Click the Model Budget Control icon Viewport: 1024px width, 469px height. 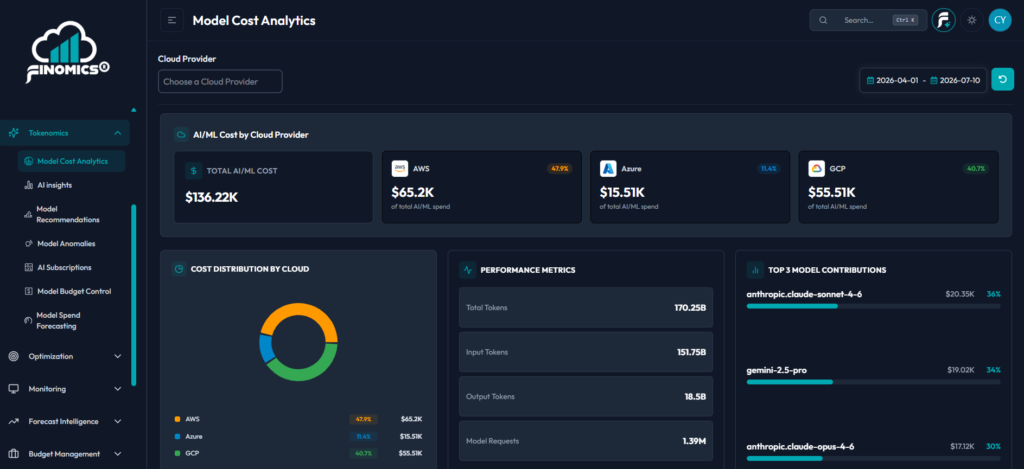(x=29, y=291)
